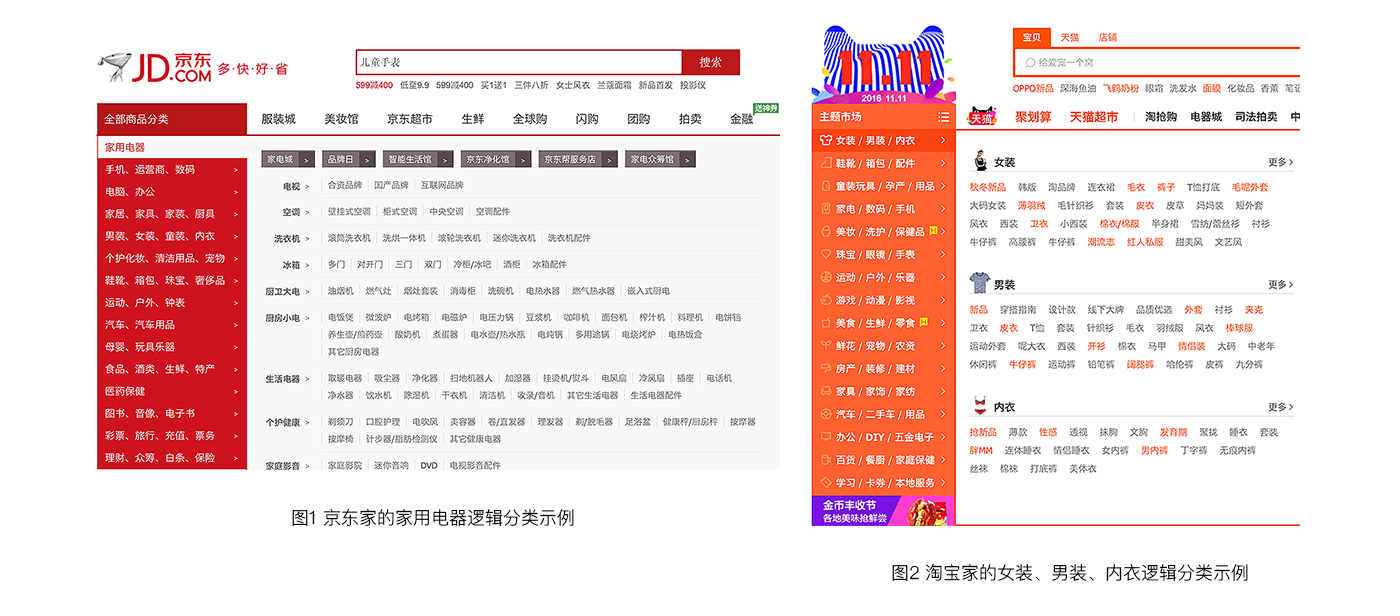Screen dimensions: 1400x616
Task: Expand 手机、运营商、数码 category on JD
Action: [x=172, y=170]
